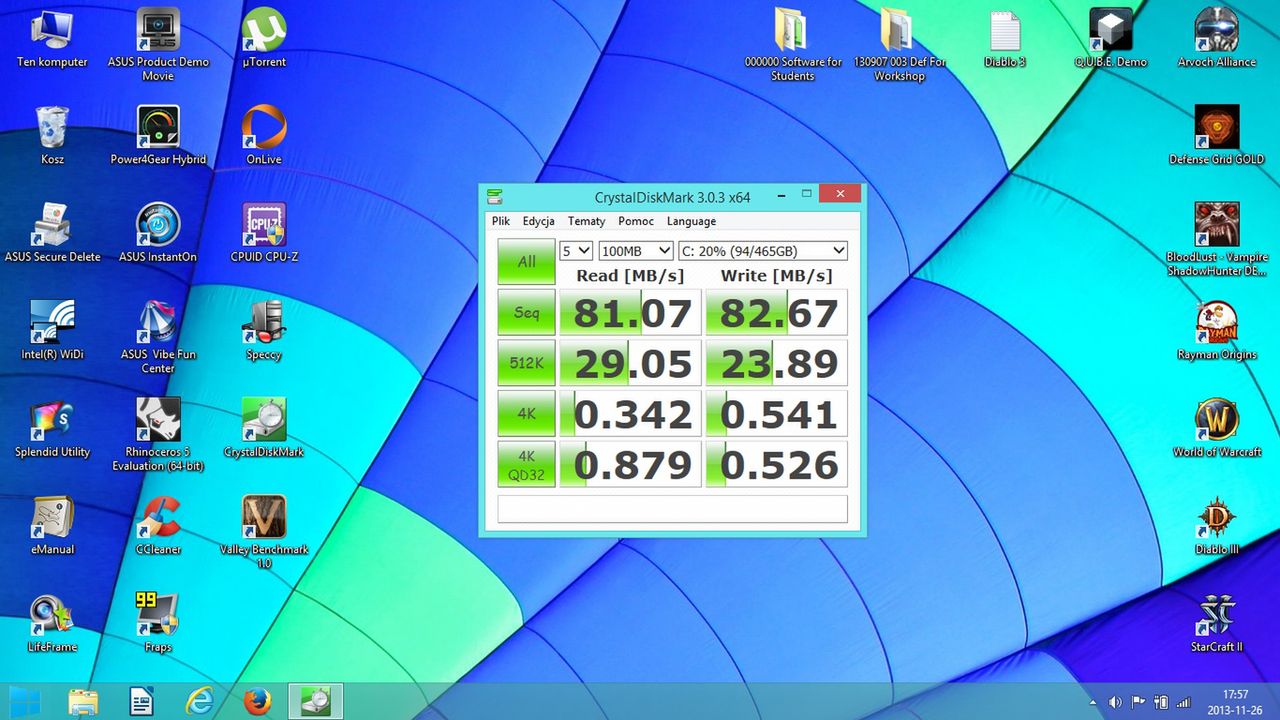
Task: Run the plain 4K test
Action: (526, 413)
